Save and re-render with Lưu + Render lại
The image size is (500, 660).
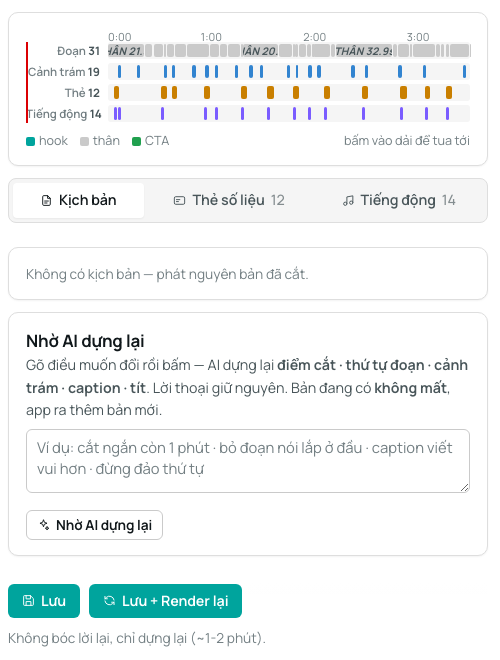165,601
